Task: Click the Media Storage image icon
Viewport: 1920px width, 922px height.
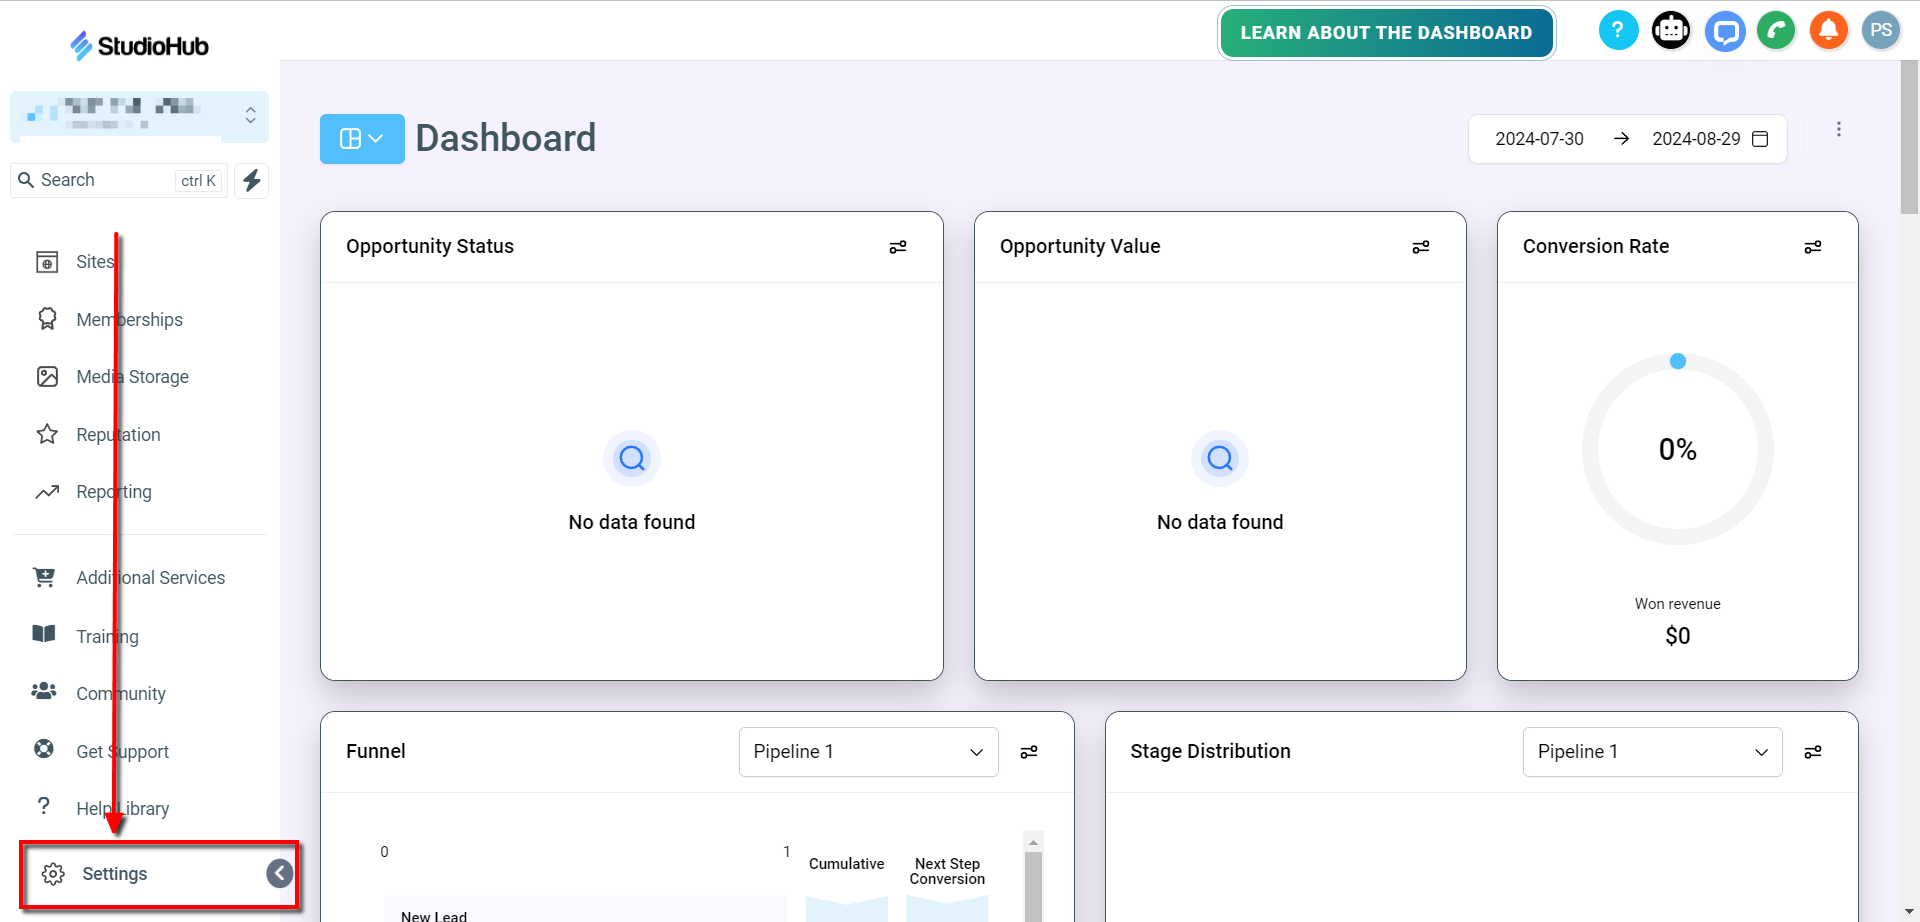Action: pyautogui.click(x=47, y=376)
